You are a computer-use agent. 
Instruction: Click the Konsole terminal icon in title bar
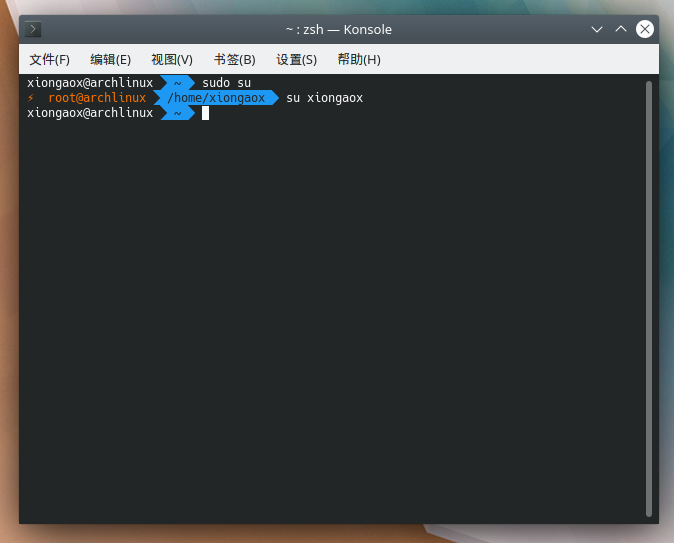click(33, 29)
